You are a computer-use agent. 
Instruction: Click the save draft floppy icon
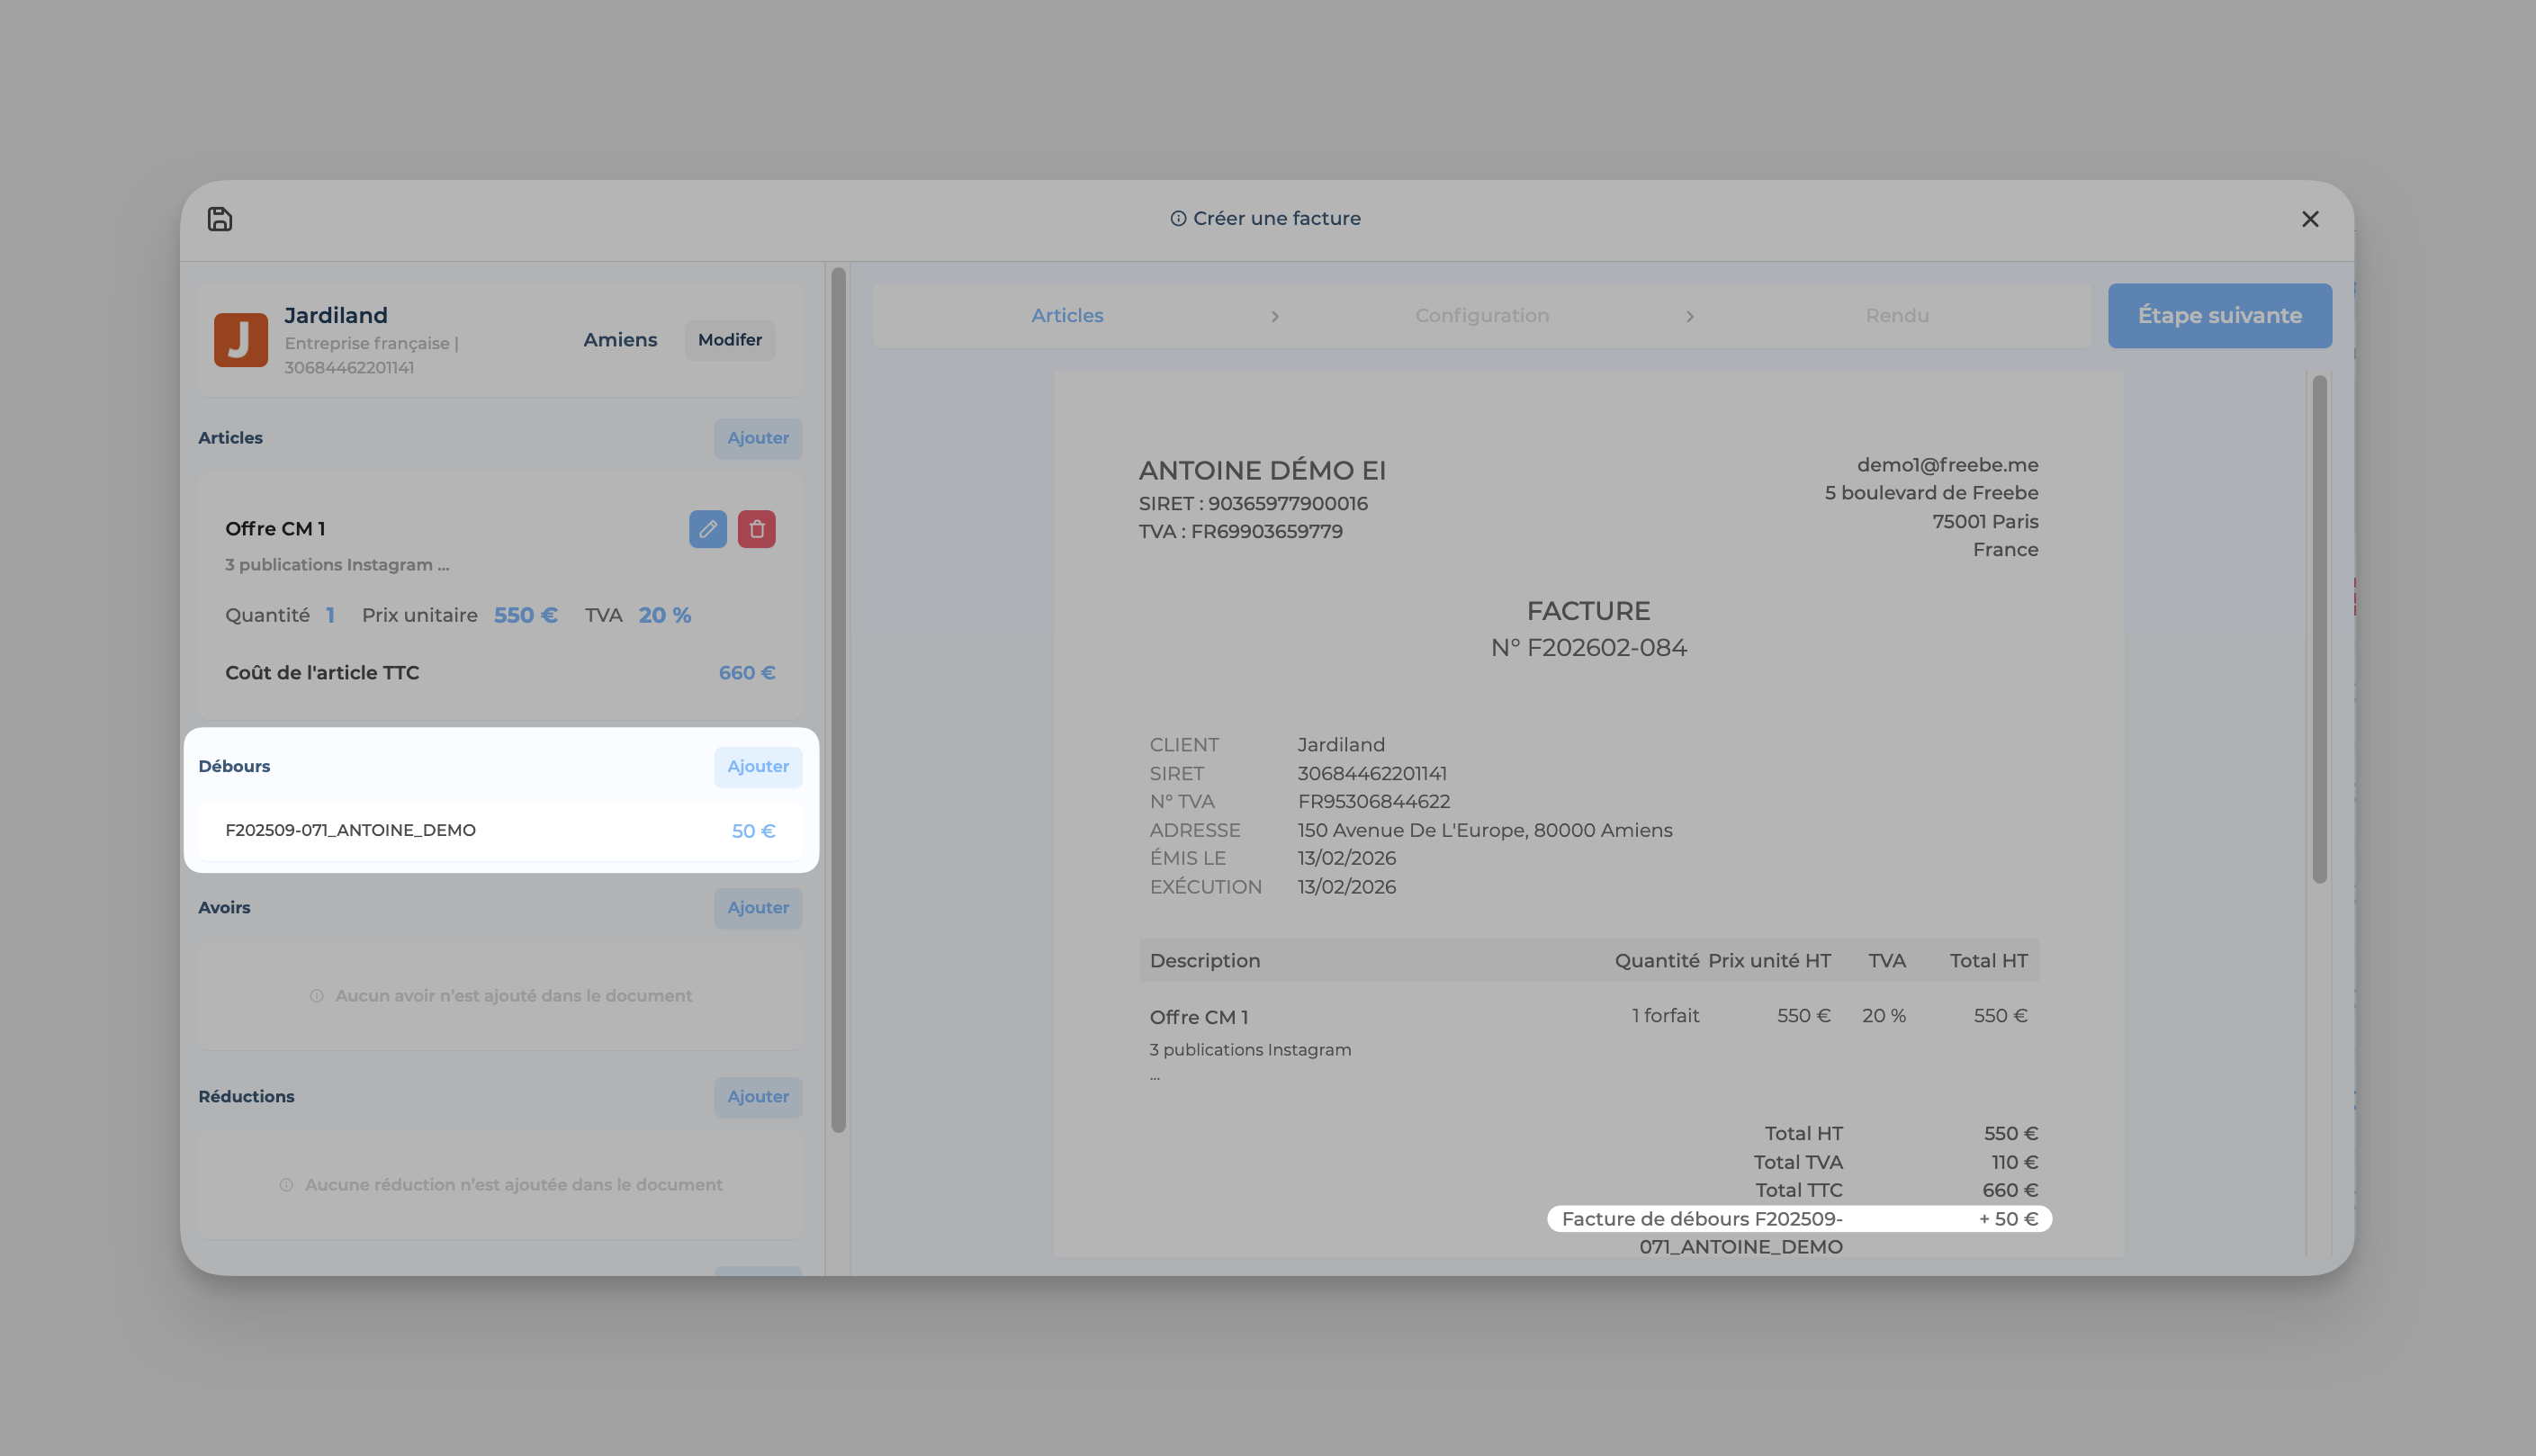220,219
